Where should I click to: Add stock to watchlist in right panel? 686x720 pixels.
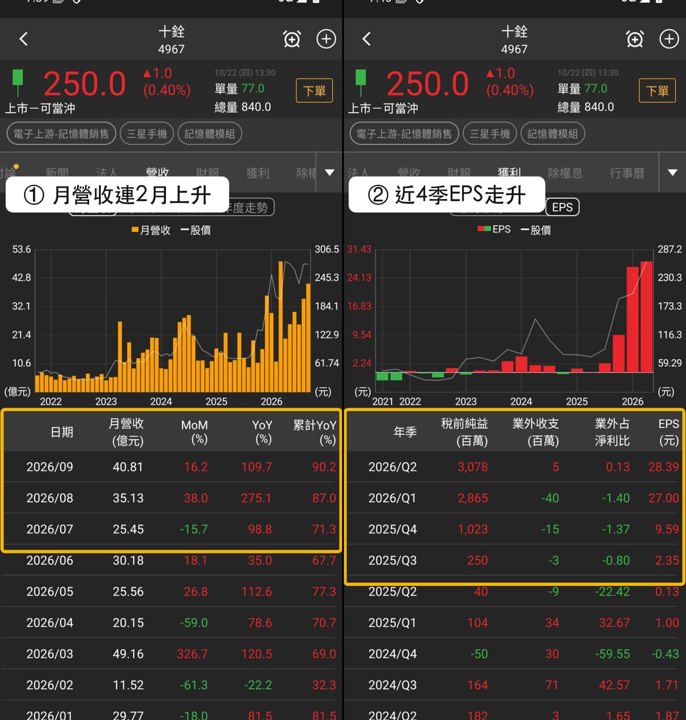pyautogui.click(x=669, y=39)
